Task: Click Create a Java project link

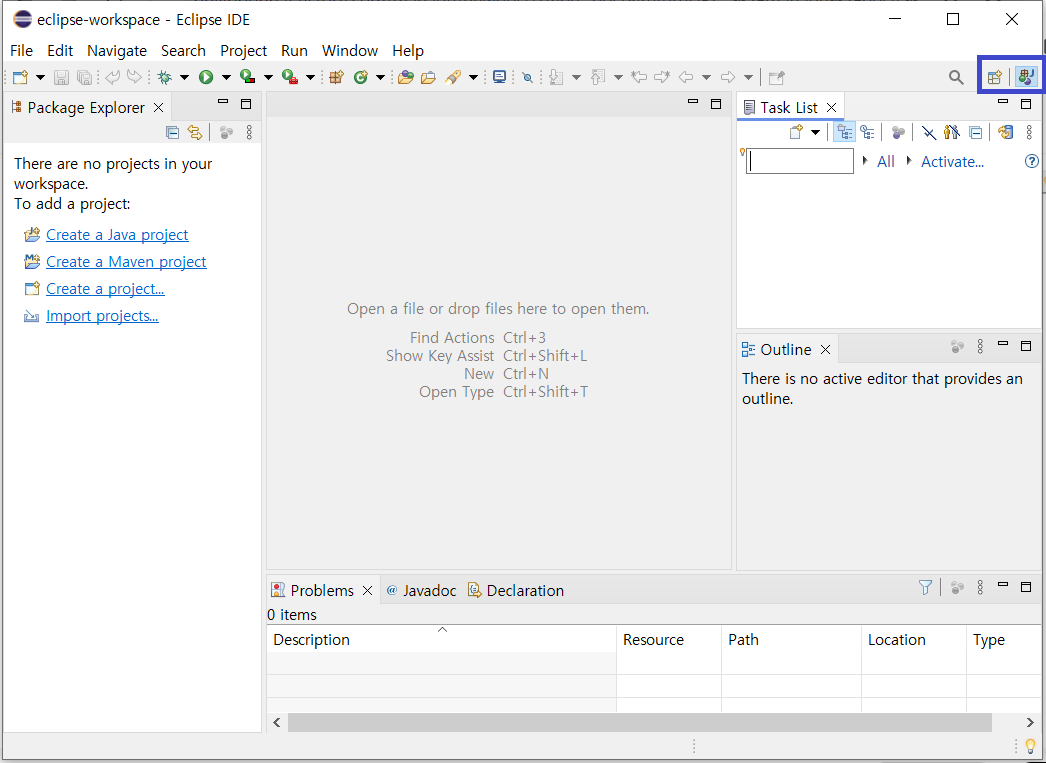Action: 117,235
